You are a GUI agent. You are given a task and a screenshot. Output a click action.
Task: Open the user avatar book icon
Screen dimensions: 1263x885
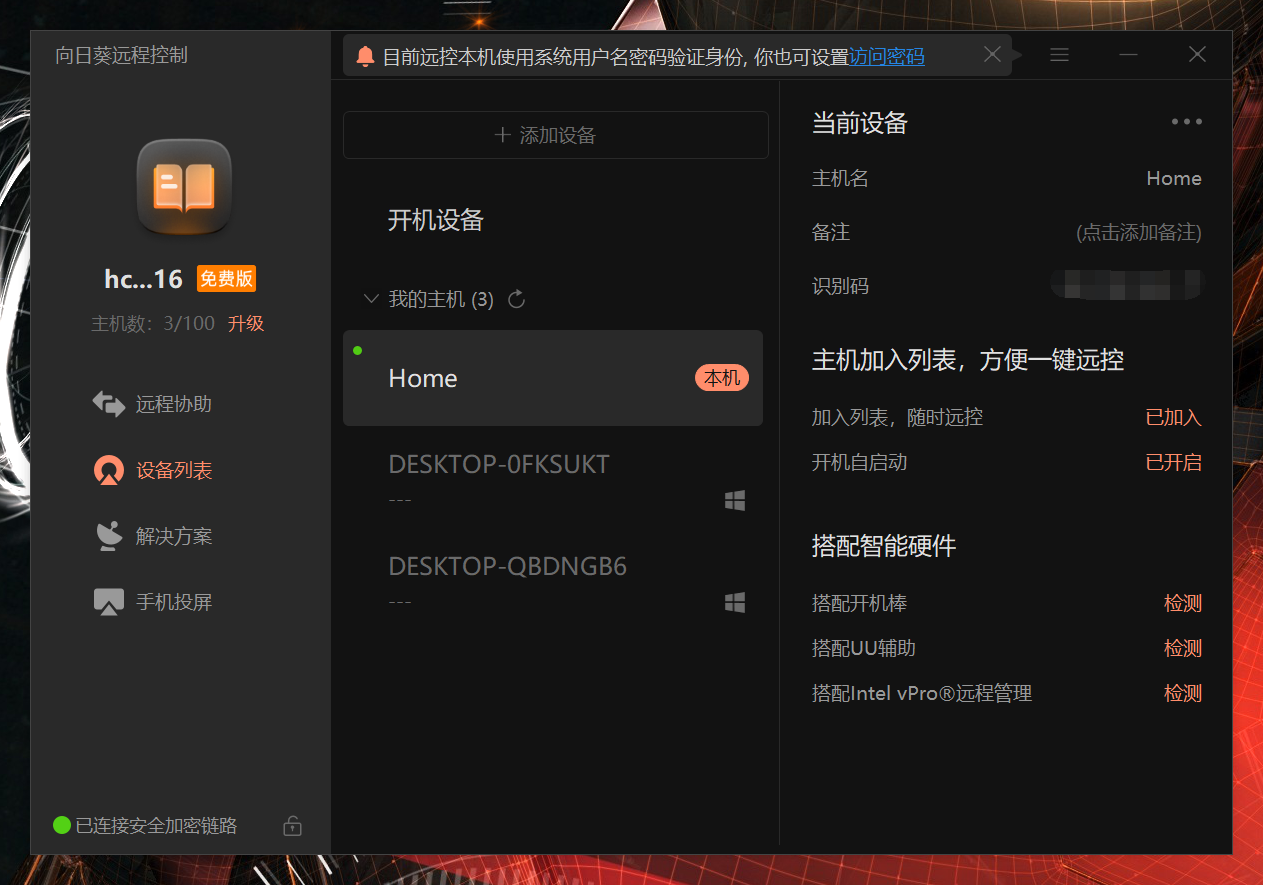pos(184,187)
